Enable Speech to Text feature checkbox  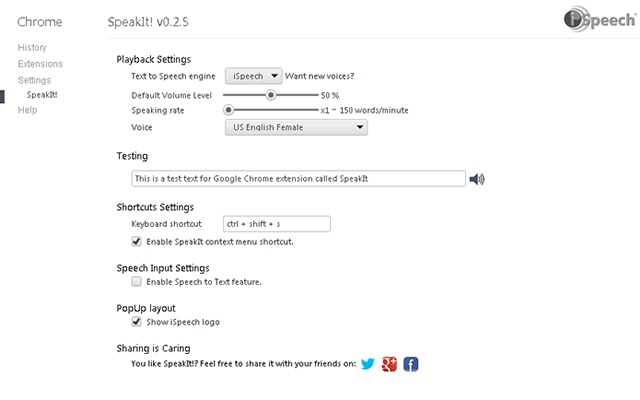pos(136,281)
